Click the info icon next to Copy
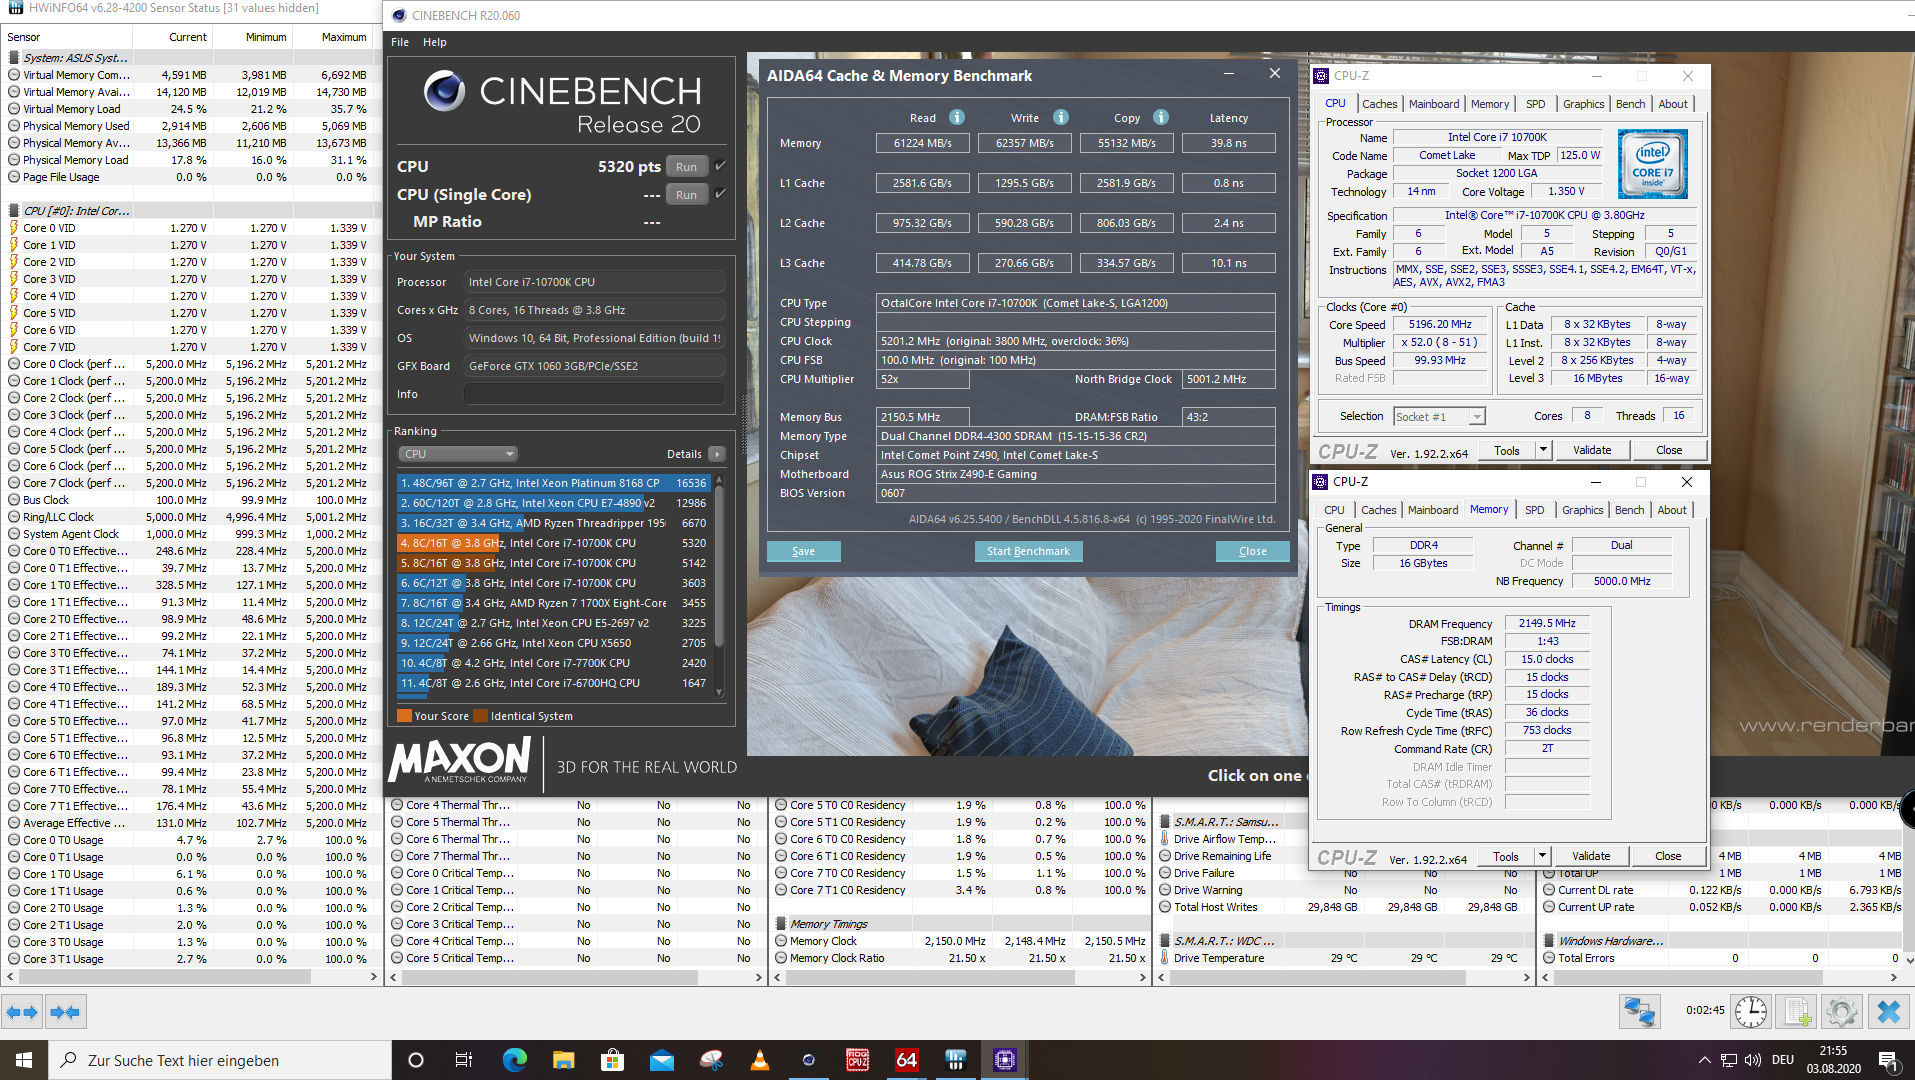This screenshot has width=1915, height=1080. tap(1161, 117)
